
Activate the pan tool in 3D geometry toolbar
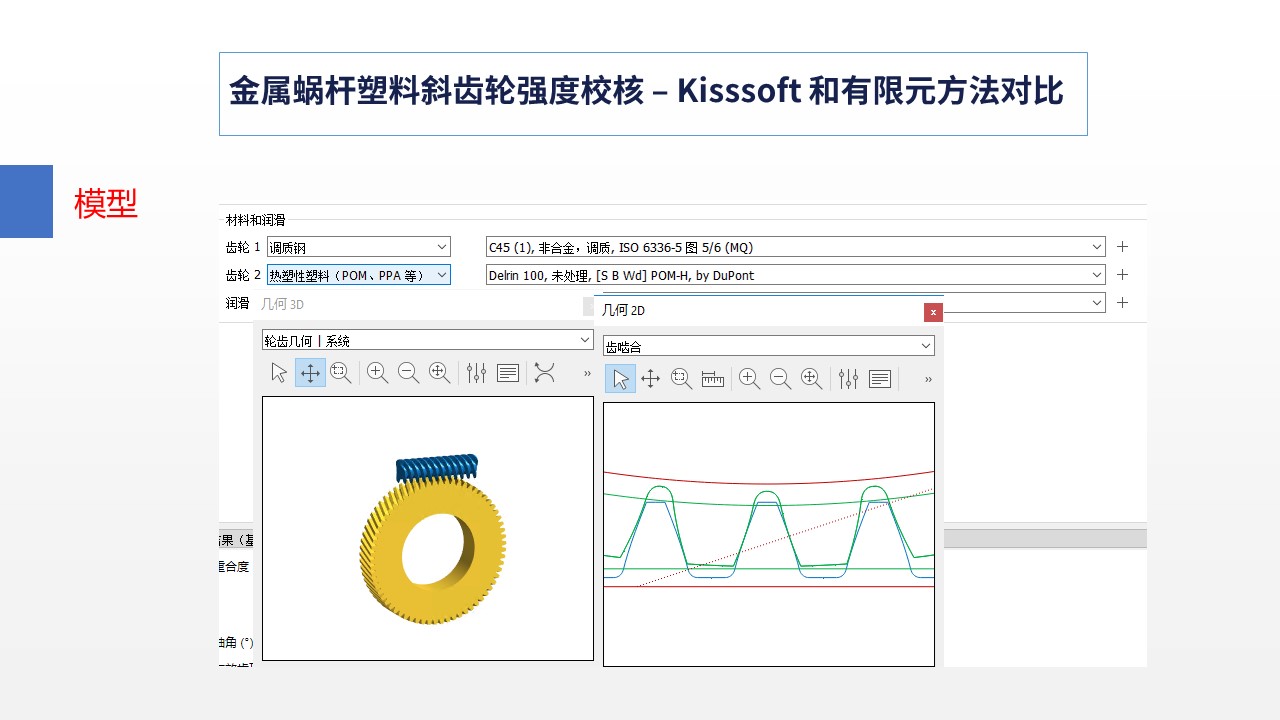[x=310, y=373]
